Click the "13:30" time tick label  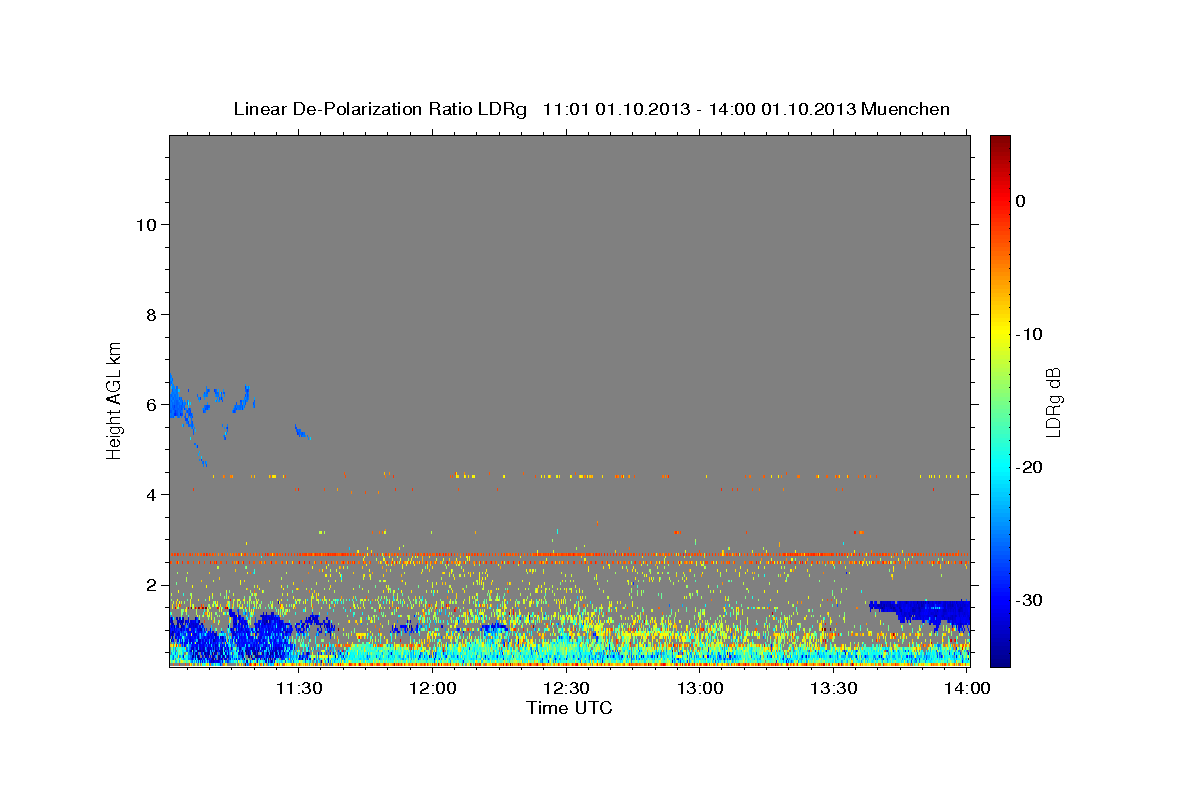[x=835, y=689]
